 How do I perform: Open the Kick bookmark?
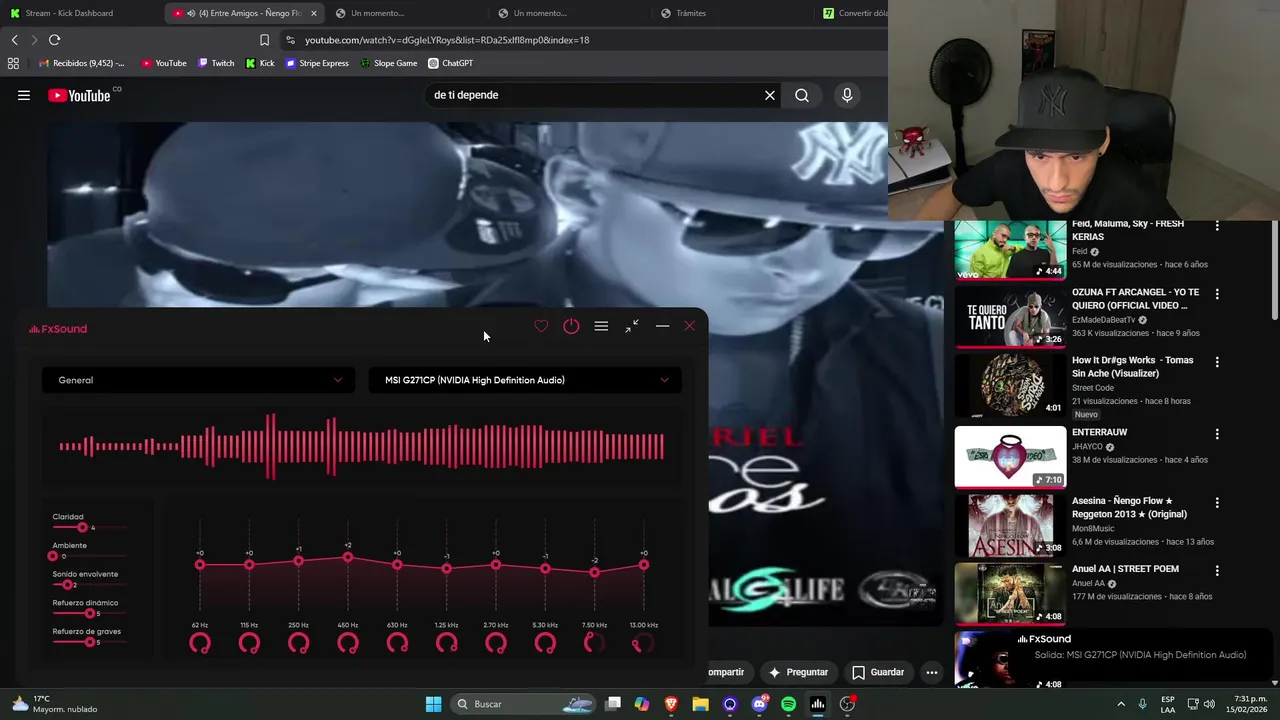coord(259,63)
